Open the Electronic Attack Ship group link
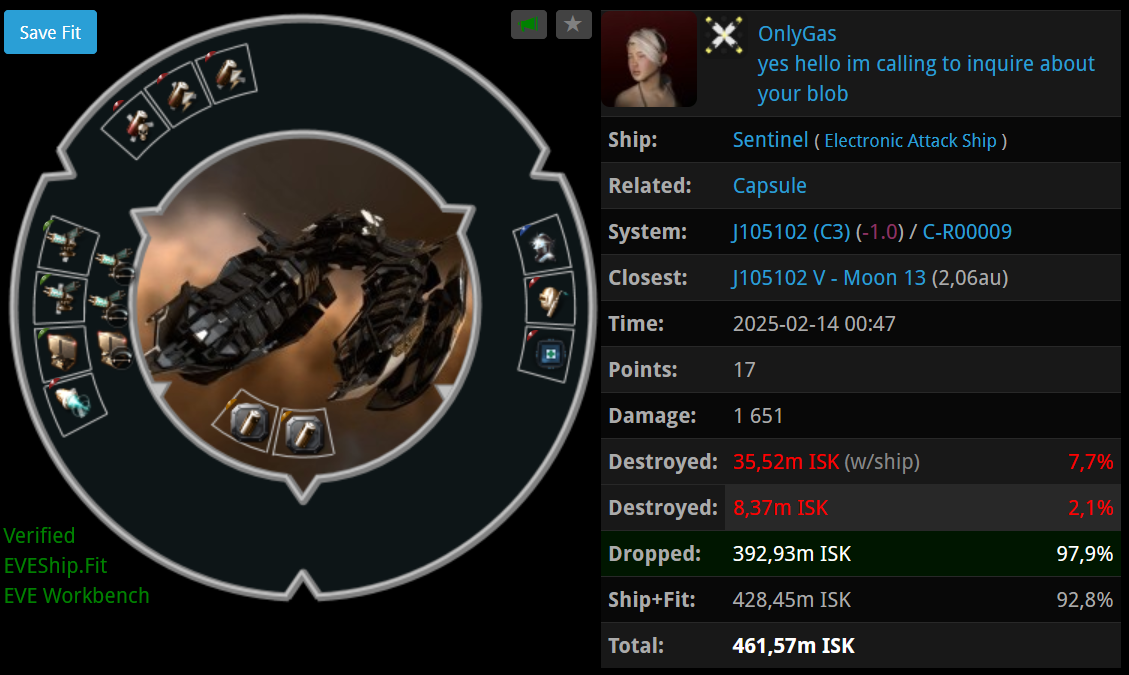1129x675 pixels. (x=910, y=140)
